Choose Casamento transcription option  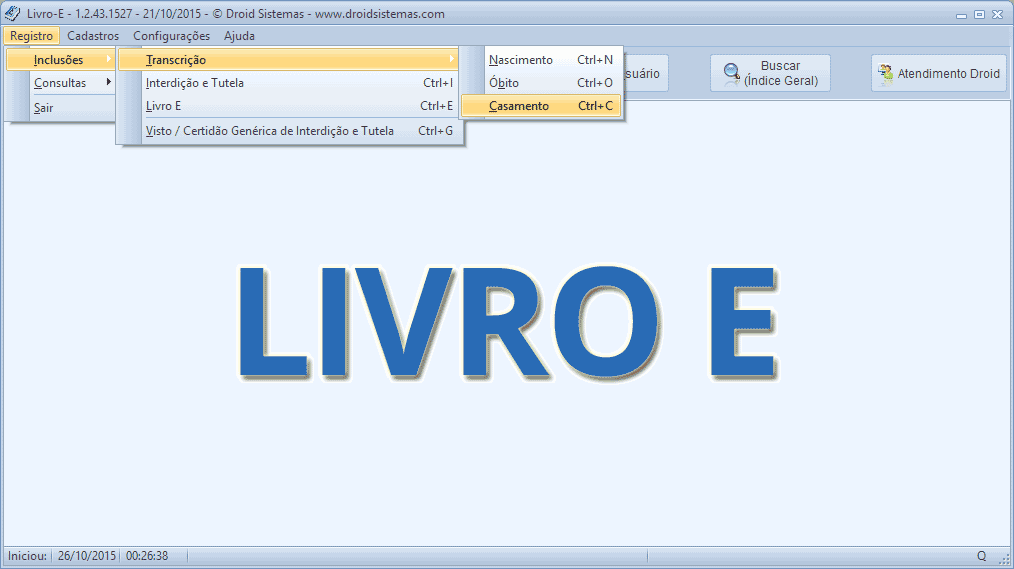pyautogui.click(x=541, y=106)
